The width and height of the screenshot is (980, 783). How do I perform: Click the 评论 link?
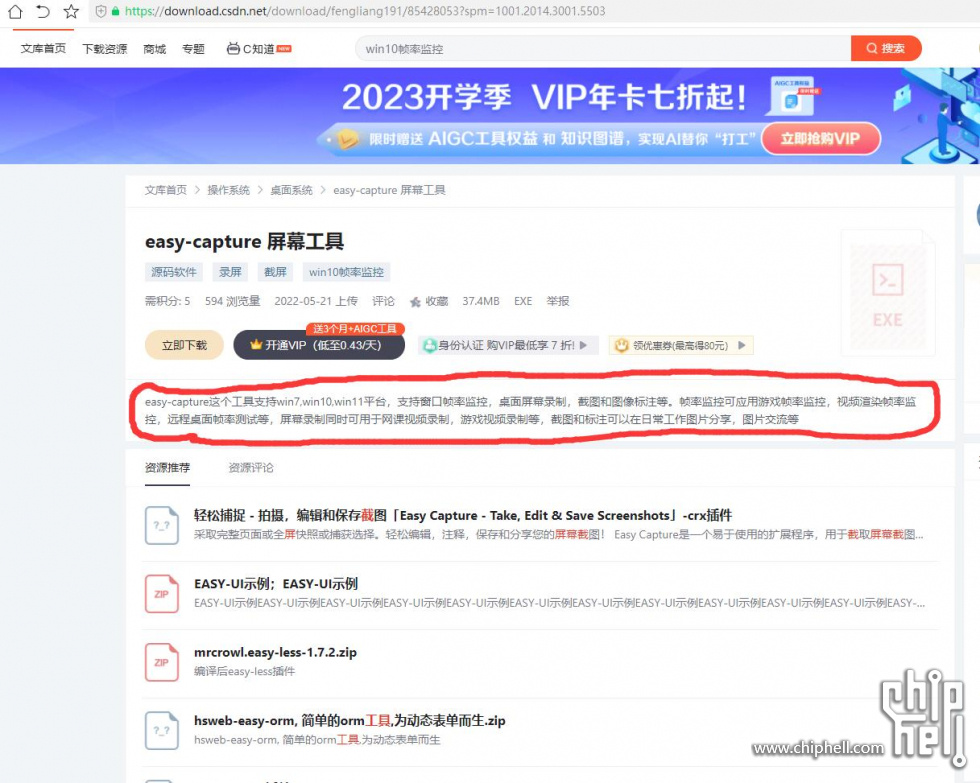pos(383,301)
